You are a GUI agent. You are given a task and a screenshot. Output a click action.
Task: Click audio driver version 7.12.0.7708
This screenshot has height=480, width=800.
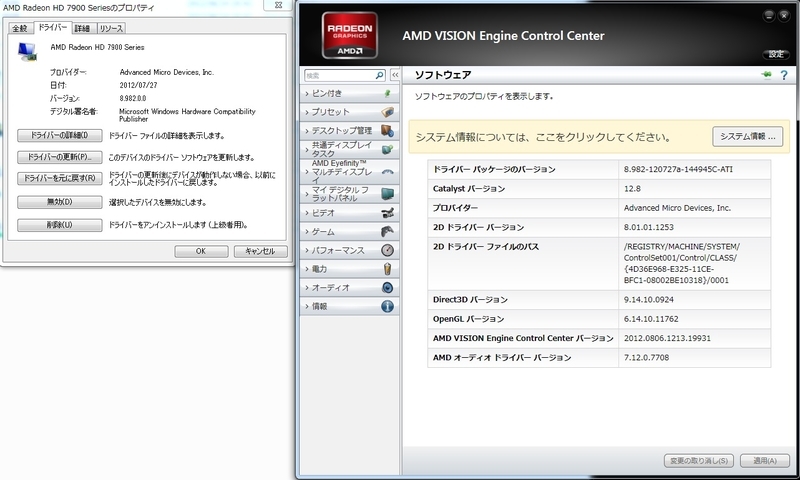click(x=646, y=358)
